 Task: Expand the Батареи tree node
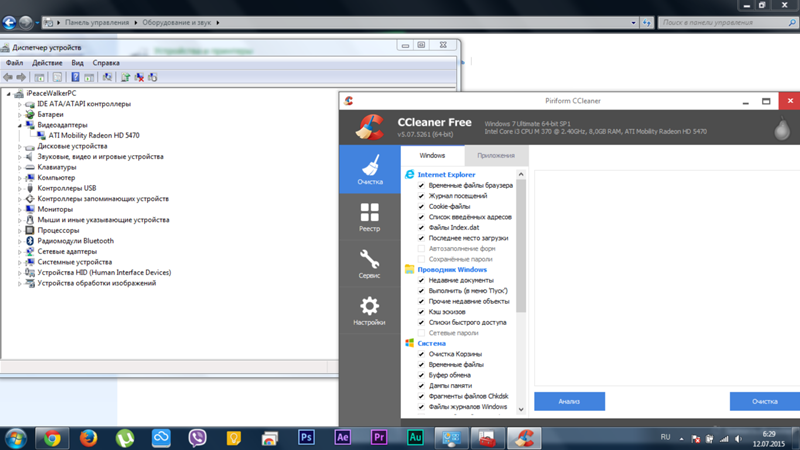click(x=20, y=115)
